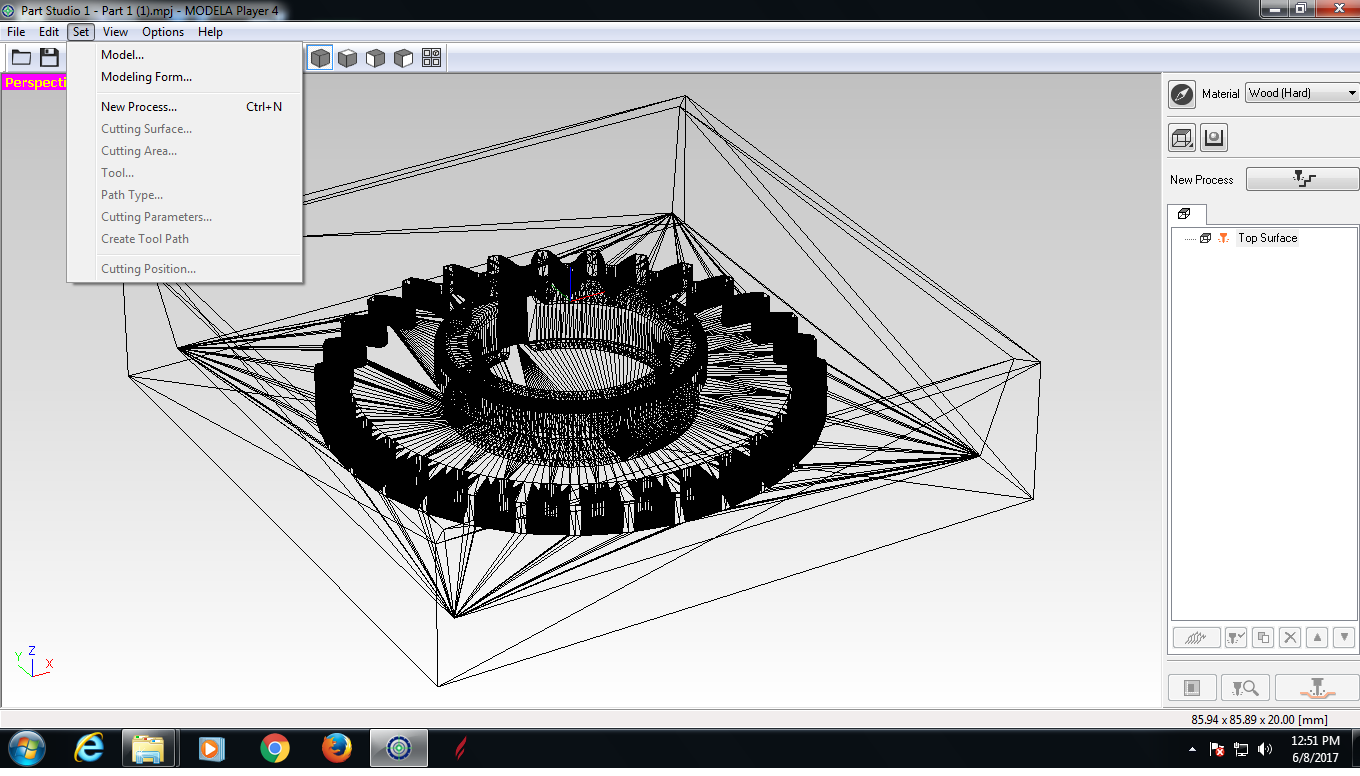Show hidden icons in the system tray
Screen dimensions: 1360x776
pyautogui.click(x=1192, y=749)
